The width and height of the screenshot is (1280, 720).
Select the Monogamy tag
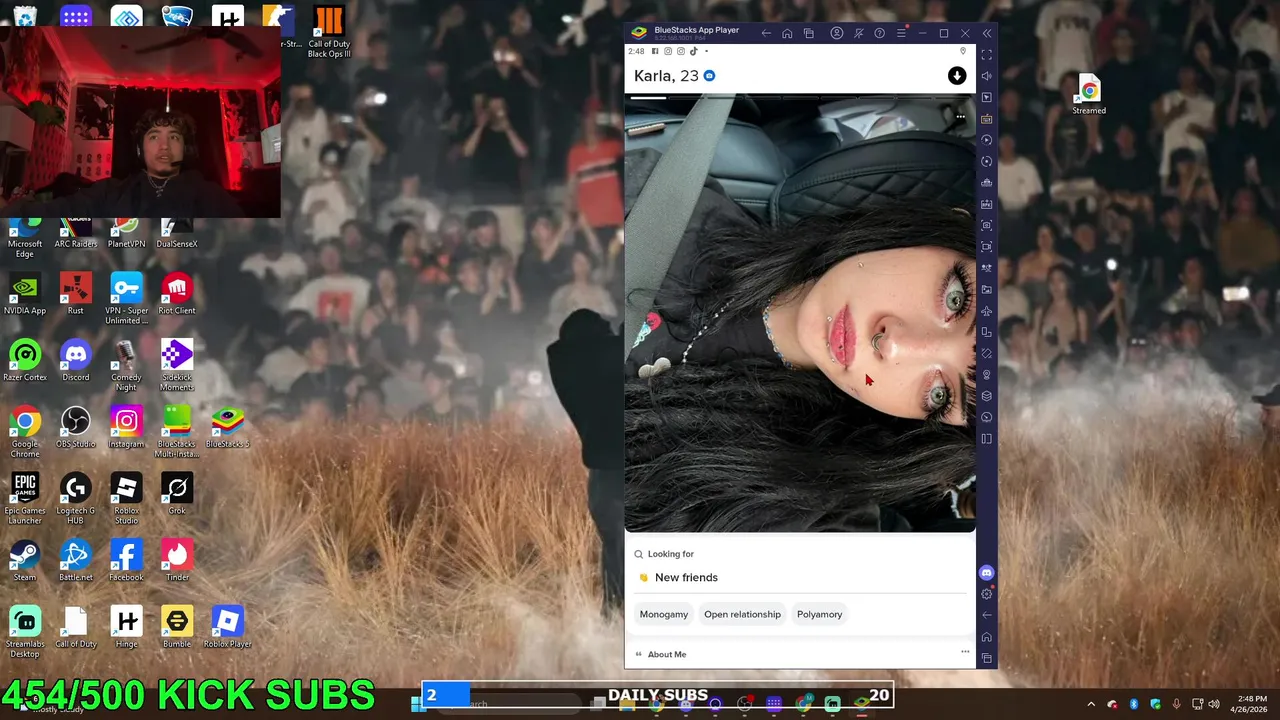coord(664,614)
